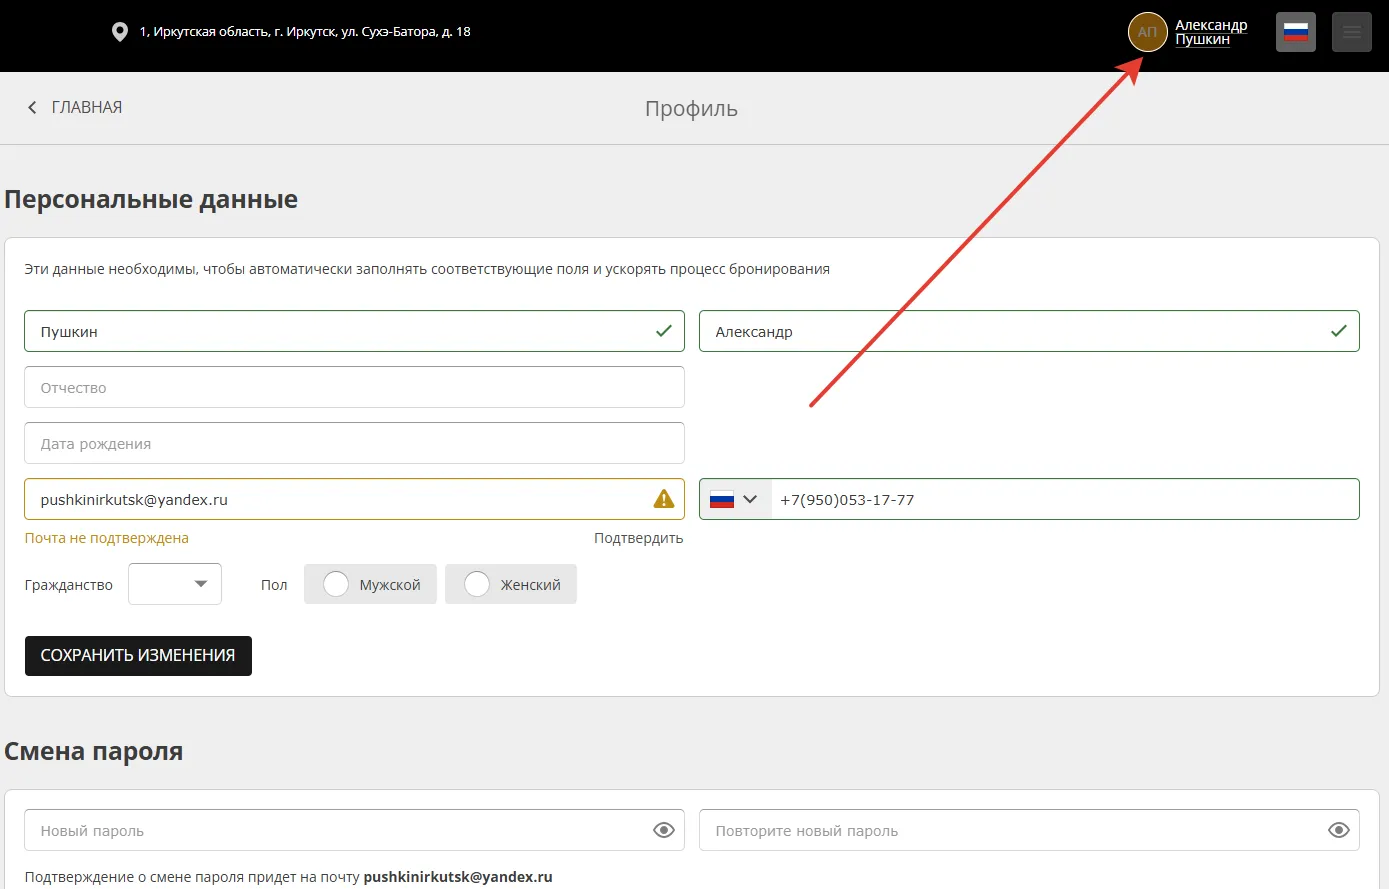Viewport: 1389px width, 889px height.
Task: Open the hamburger menu in header
Action: pos(1352,32)
